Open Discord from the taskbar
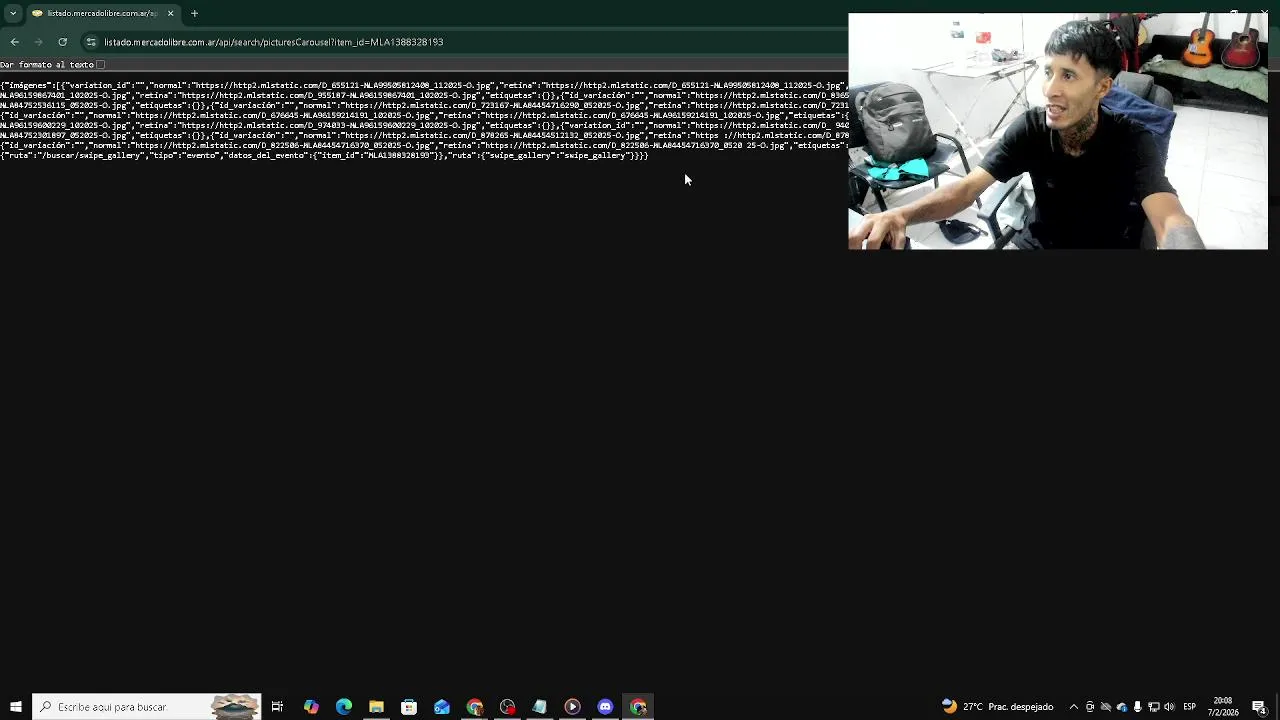Image resolution: width=1280 pixels, height=720 pixels. [x=605, y=707]
